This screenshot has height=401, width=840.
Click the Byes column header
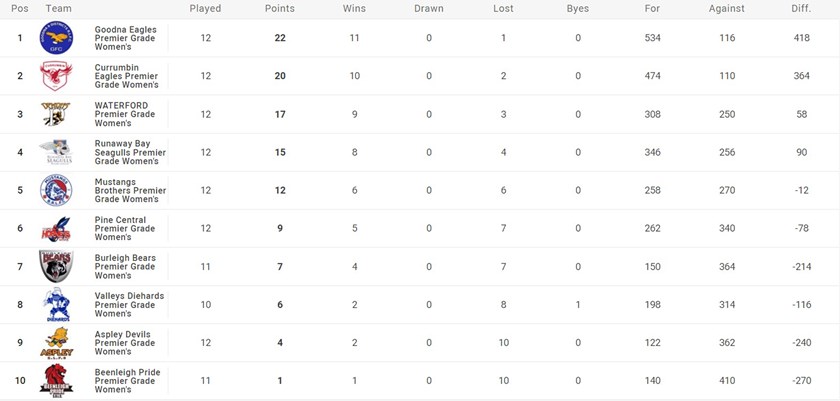[x=578, y=8]
